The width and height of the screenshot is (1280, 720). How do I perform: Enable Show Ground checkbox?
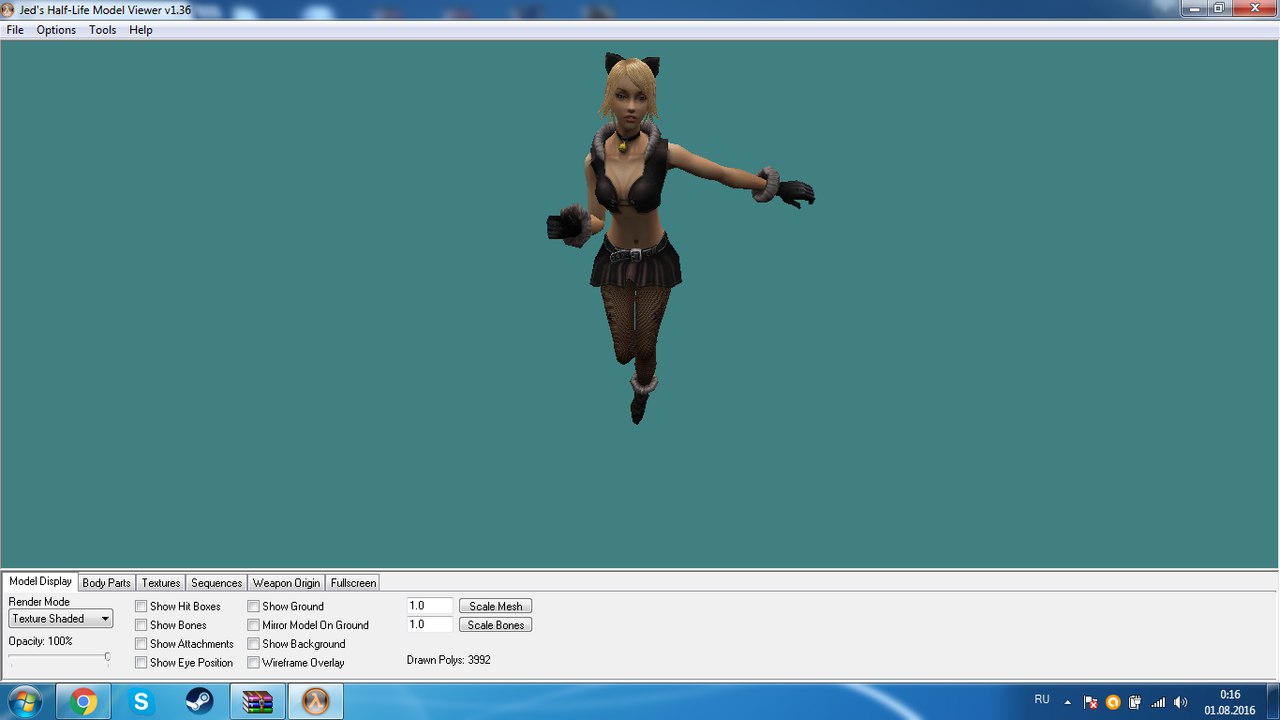pos(254,606)
